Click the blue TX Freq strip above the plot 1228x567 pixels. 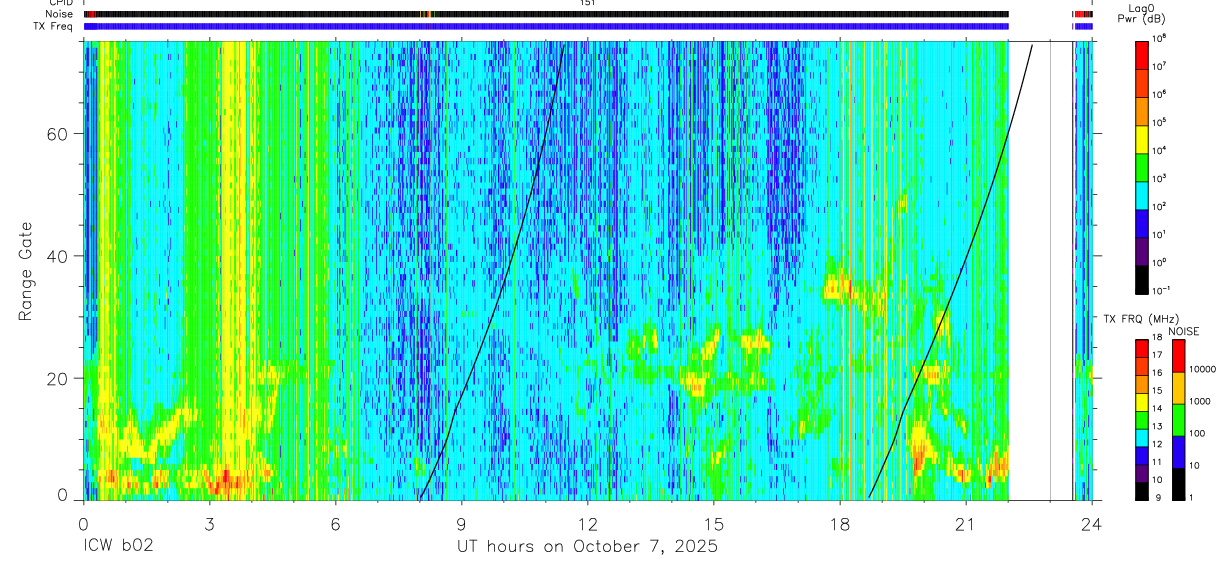(546, 26)
